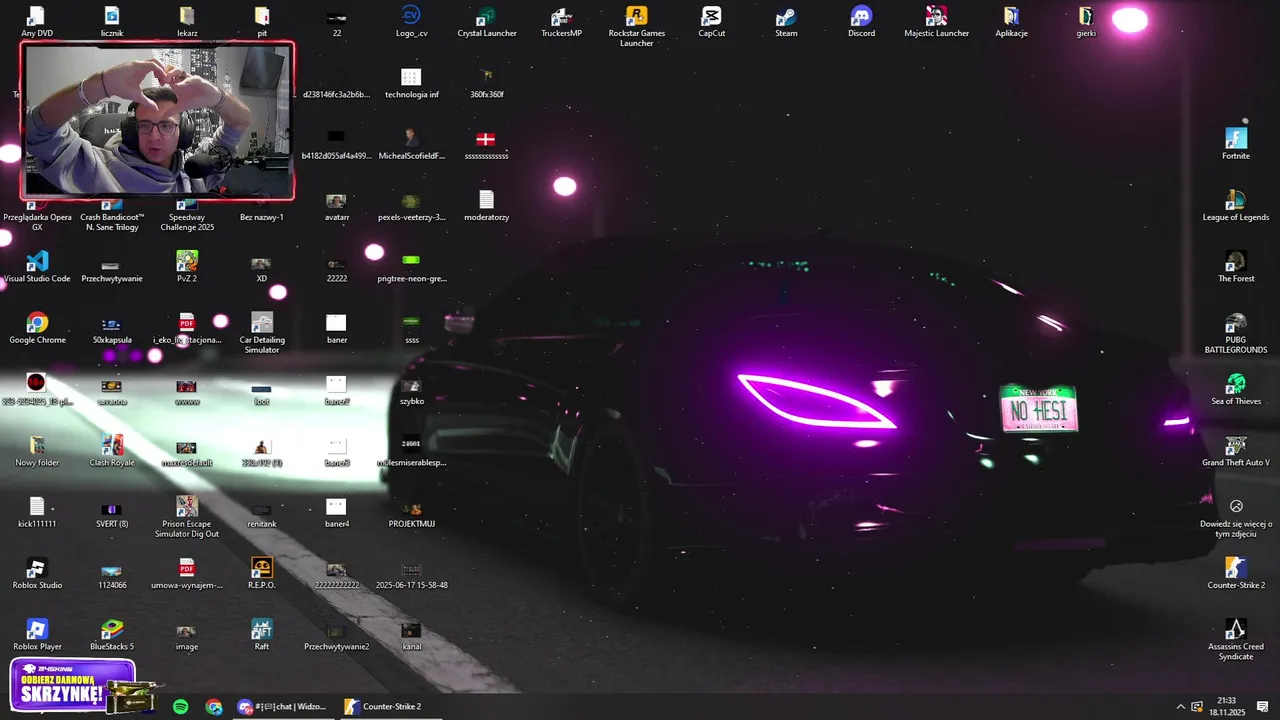Select the SVERT (8) file
Viewport: 1280px width, 720px height.
click(x=112, y=512)
